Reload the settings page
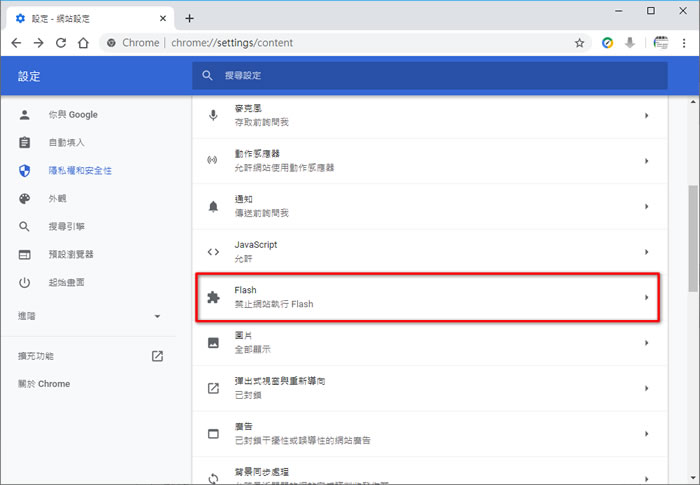700x485 pixels. [61, 43]
